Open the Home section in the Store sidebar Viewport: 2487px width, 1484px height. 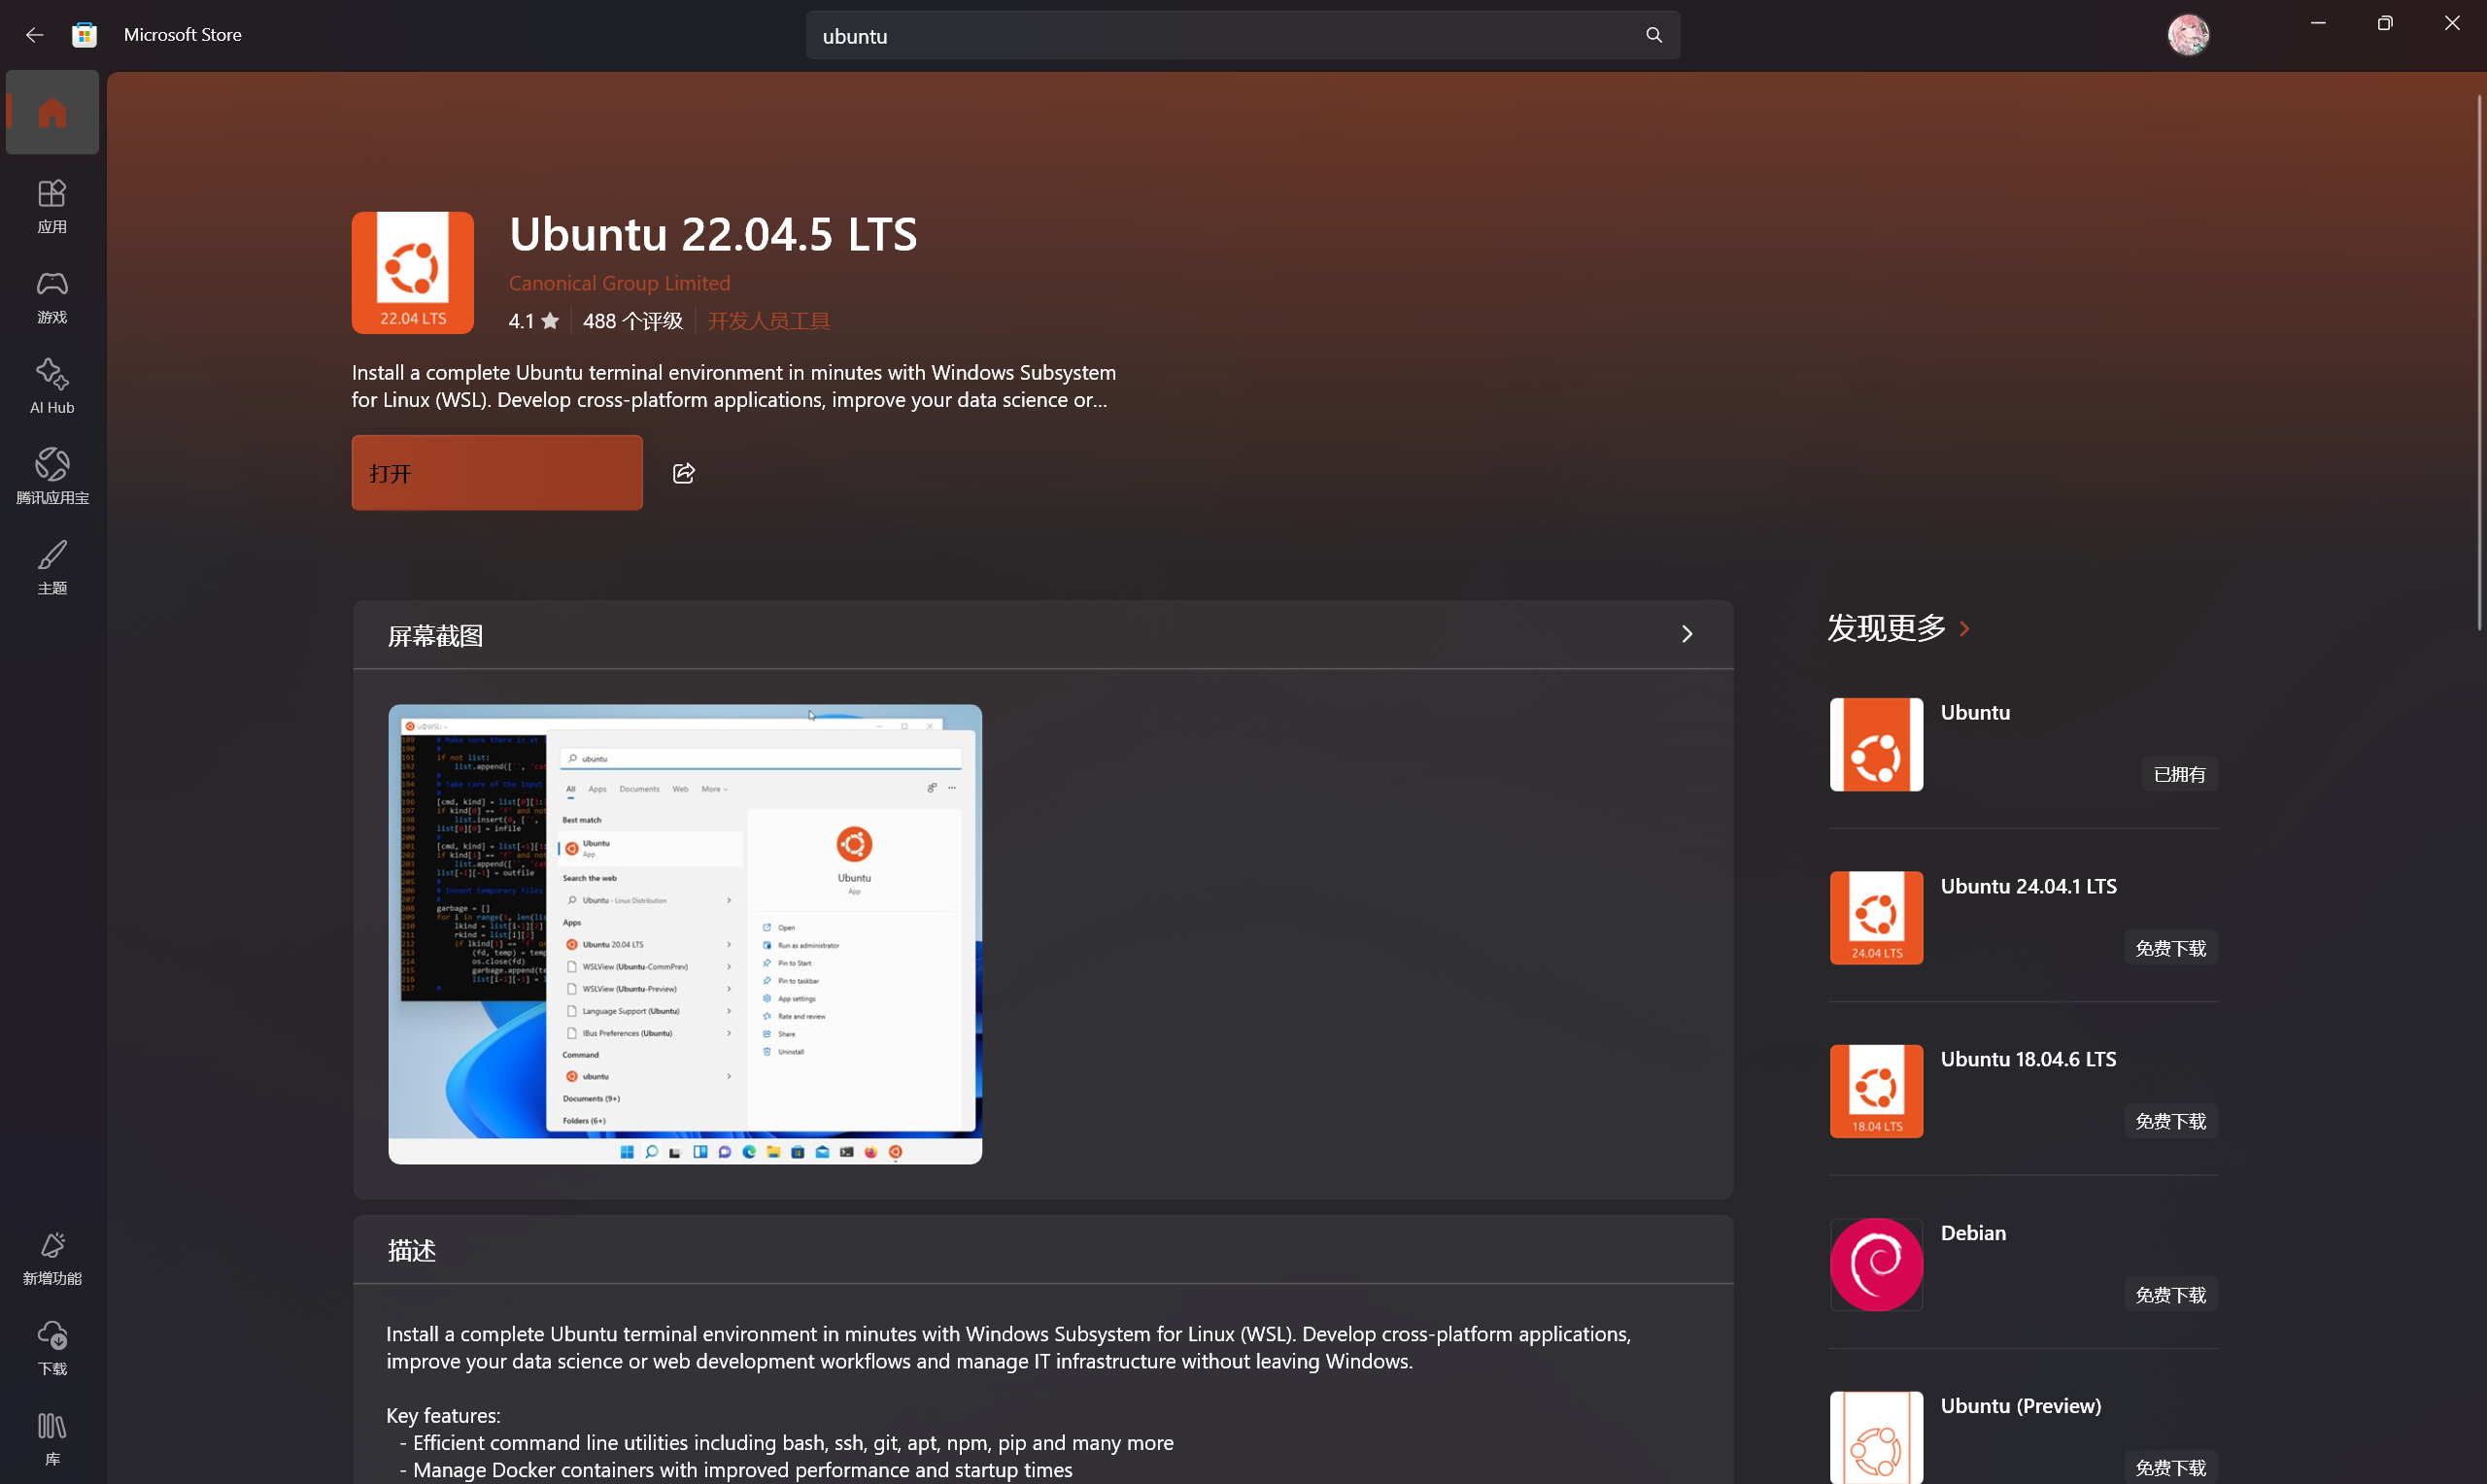click(52, 112)
